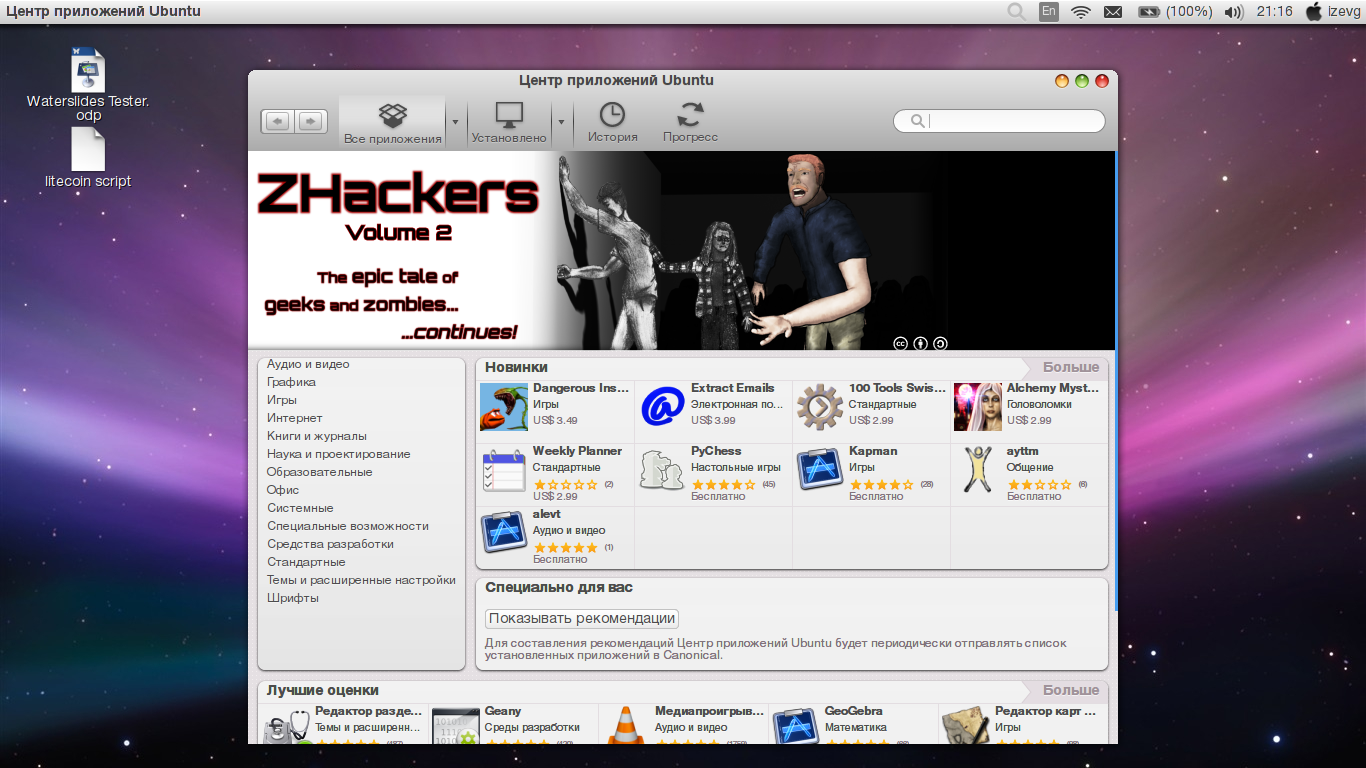Select the Игры category
This screenshot has height=768, width=1366.
click(x=282, y=400)
